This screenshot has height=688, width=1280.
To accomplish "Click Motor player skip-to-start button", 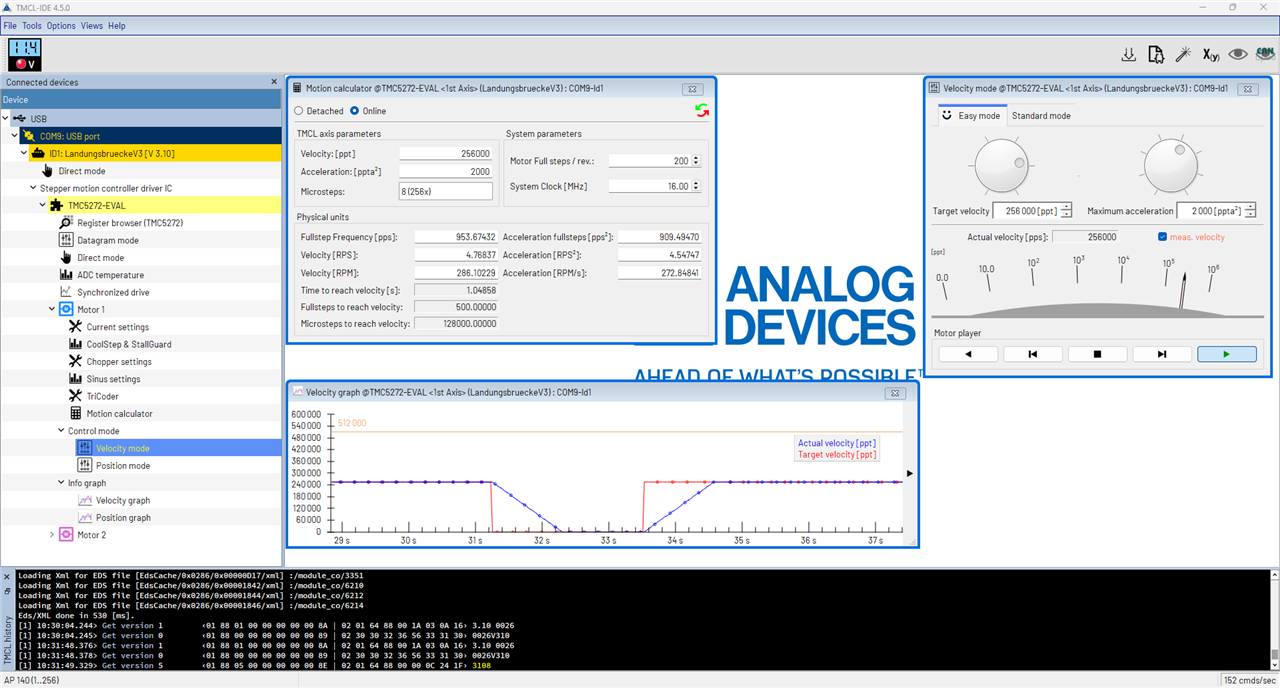I will (x=1032, y=354).
